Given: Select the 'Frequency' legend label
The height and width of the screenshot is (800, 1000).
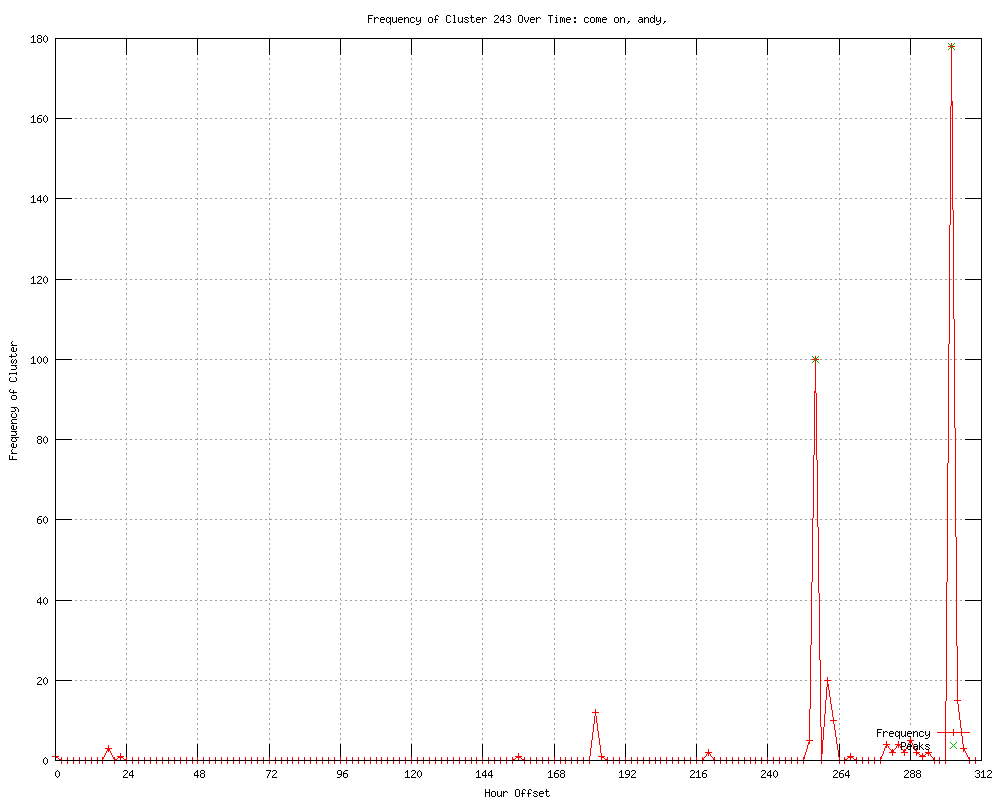Looking at the screenshot, I should coord(902,733).
